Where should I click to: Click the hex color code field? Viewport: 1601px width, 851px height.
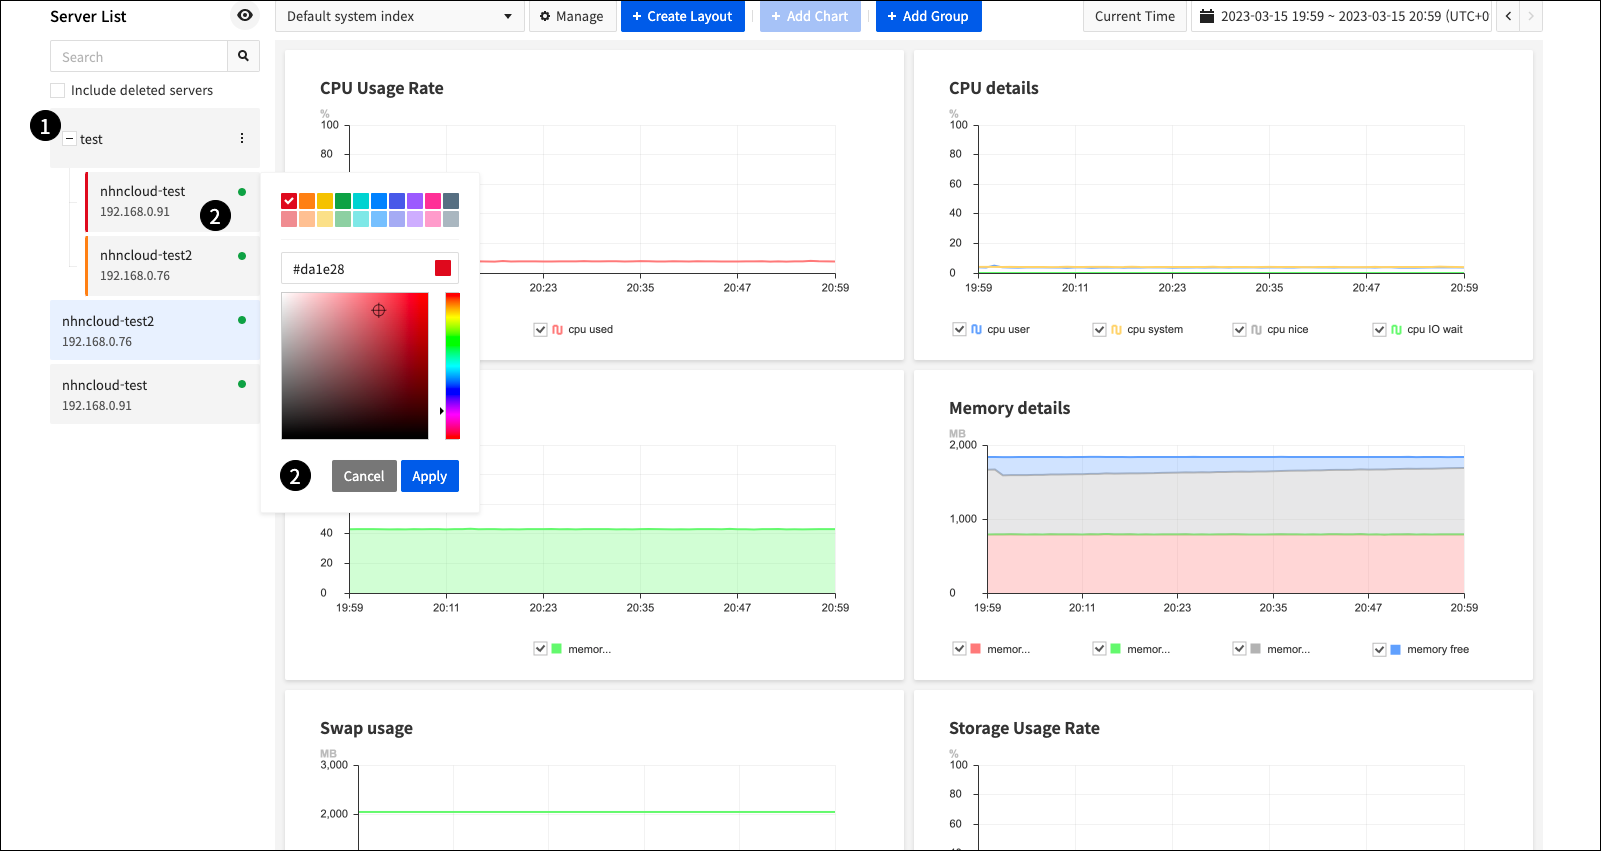[358, 269]
